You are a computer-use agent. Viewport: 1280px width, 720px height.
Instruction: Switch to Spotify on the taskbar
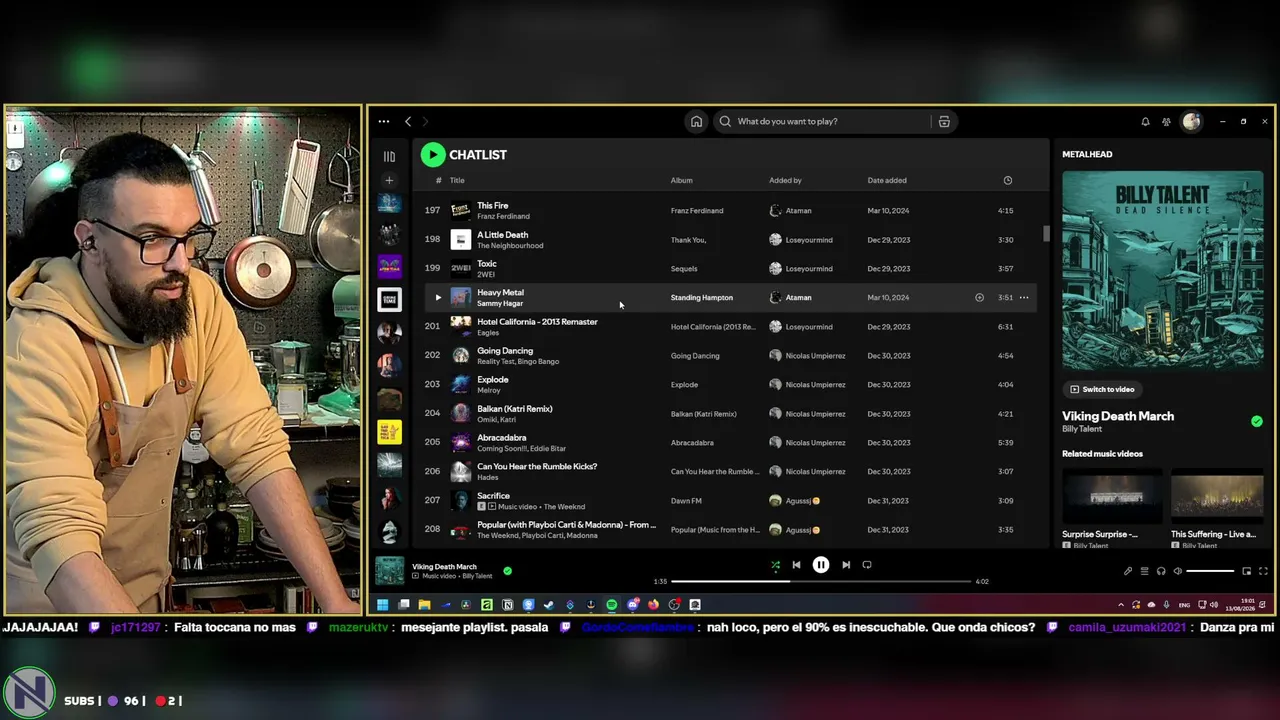click(612, 604)
